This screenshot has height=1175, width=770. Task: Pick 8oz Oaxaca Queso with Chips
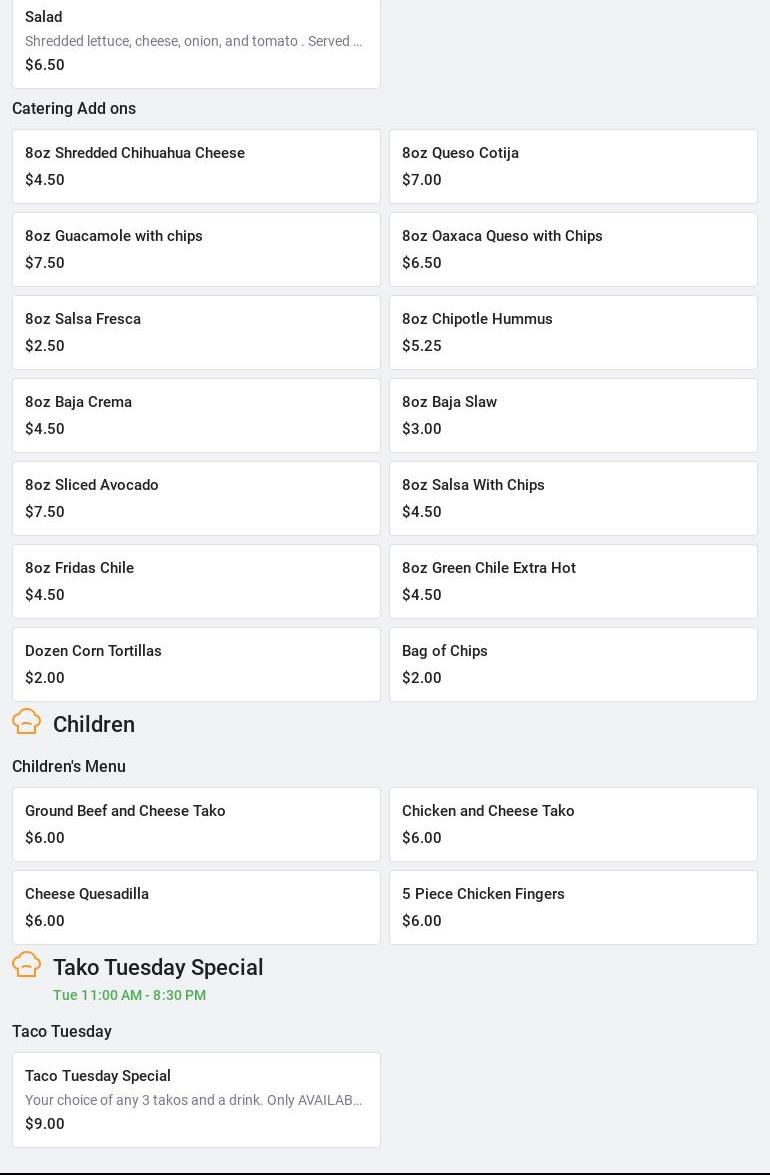coord(573,249)
